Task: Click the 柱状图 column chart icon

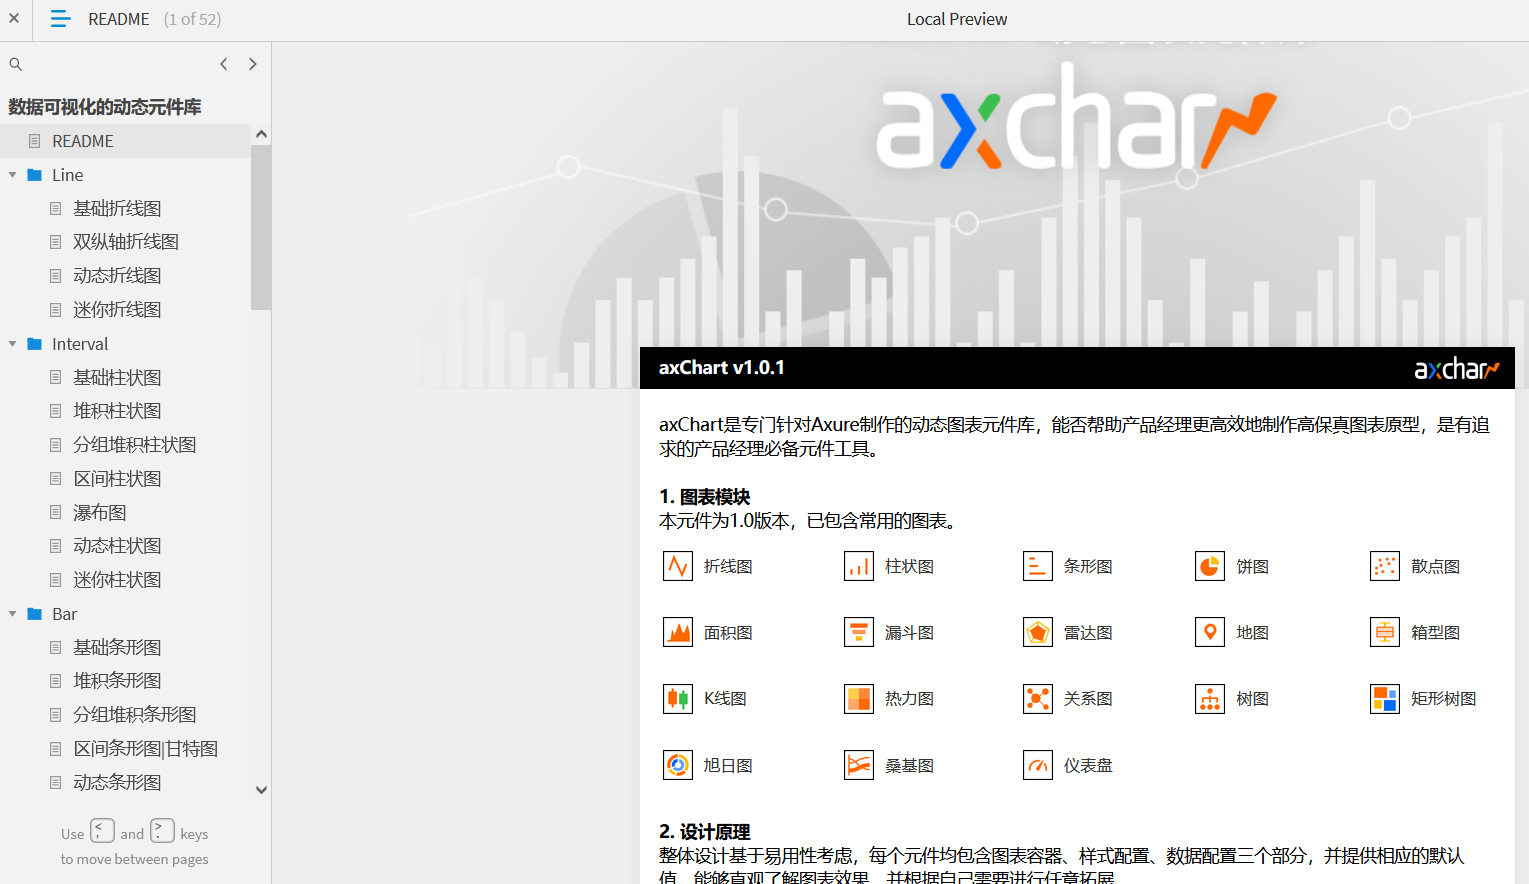Action: pyautogui.click(x=859, y=566)
